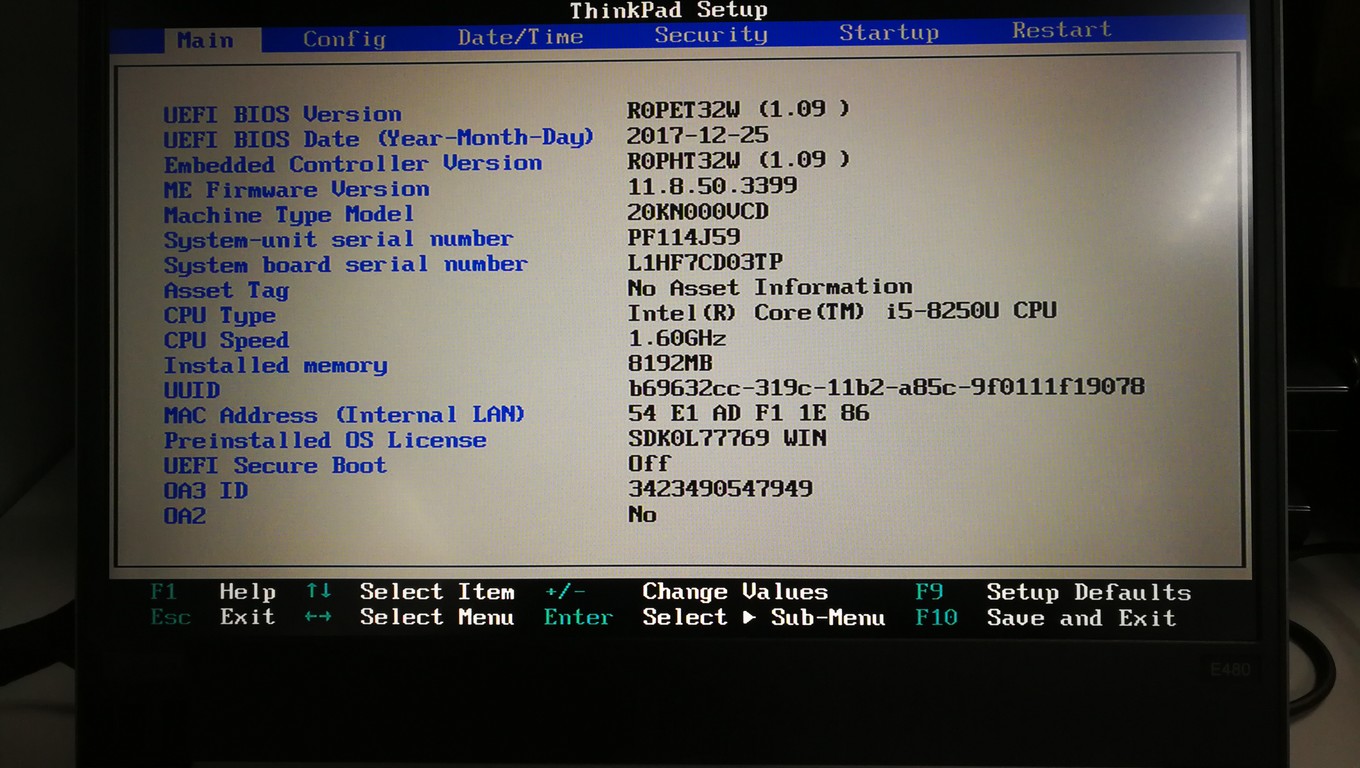Viewport: 1360px width, 768px height.
Task: Click the F10 Save and Exit hint
Action: (1046, 617)
